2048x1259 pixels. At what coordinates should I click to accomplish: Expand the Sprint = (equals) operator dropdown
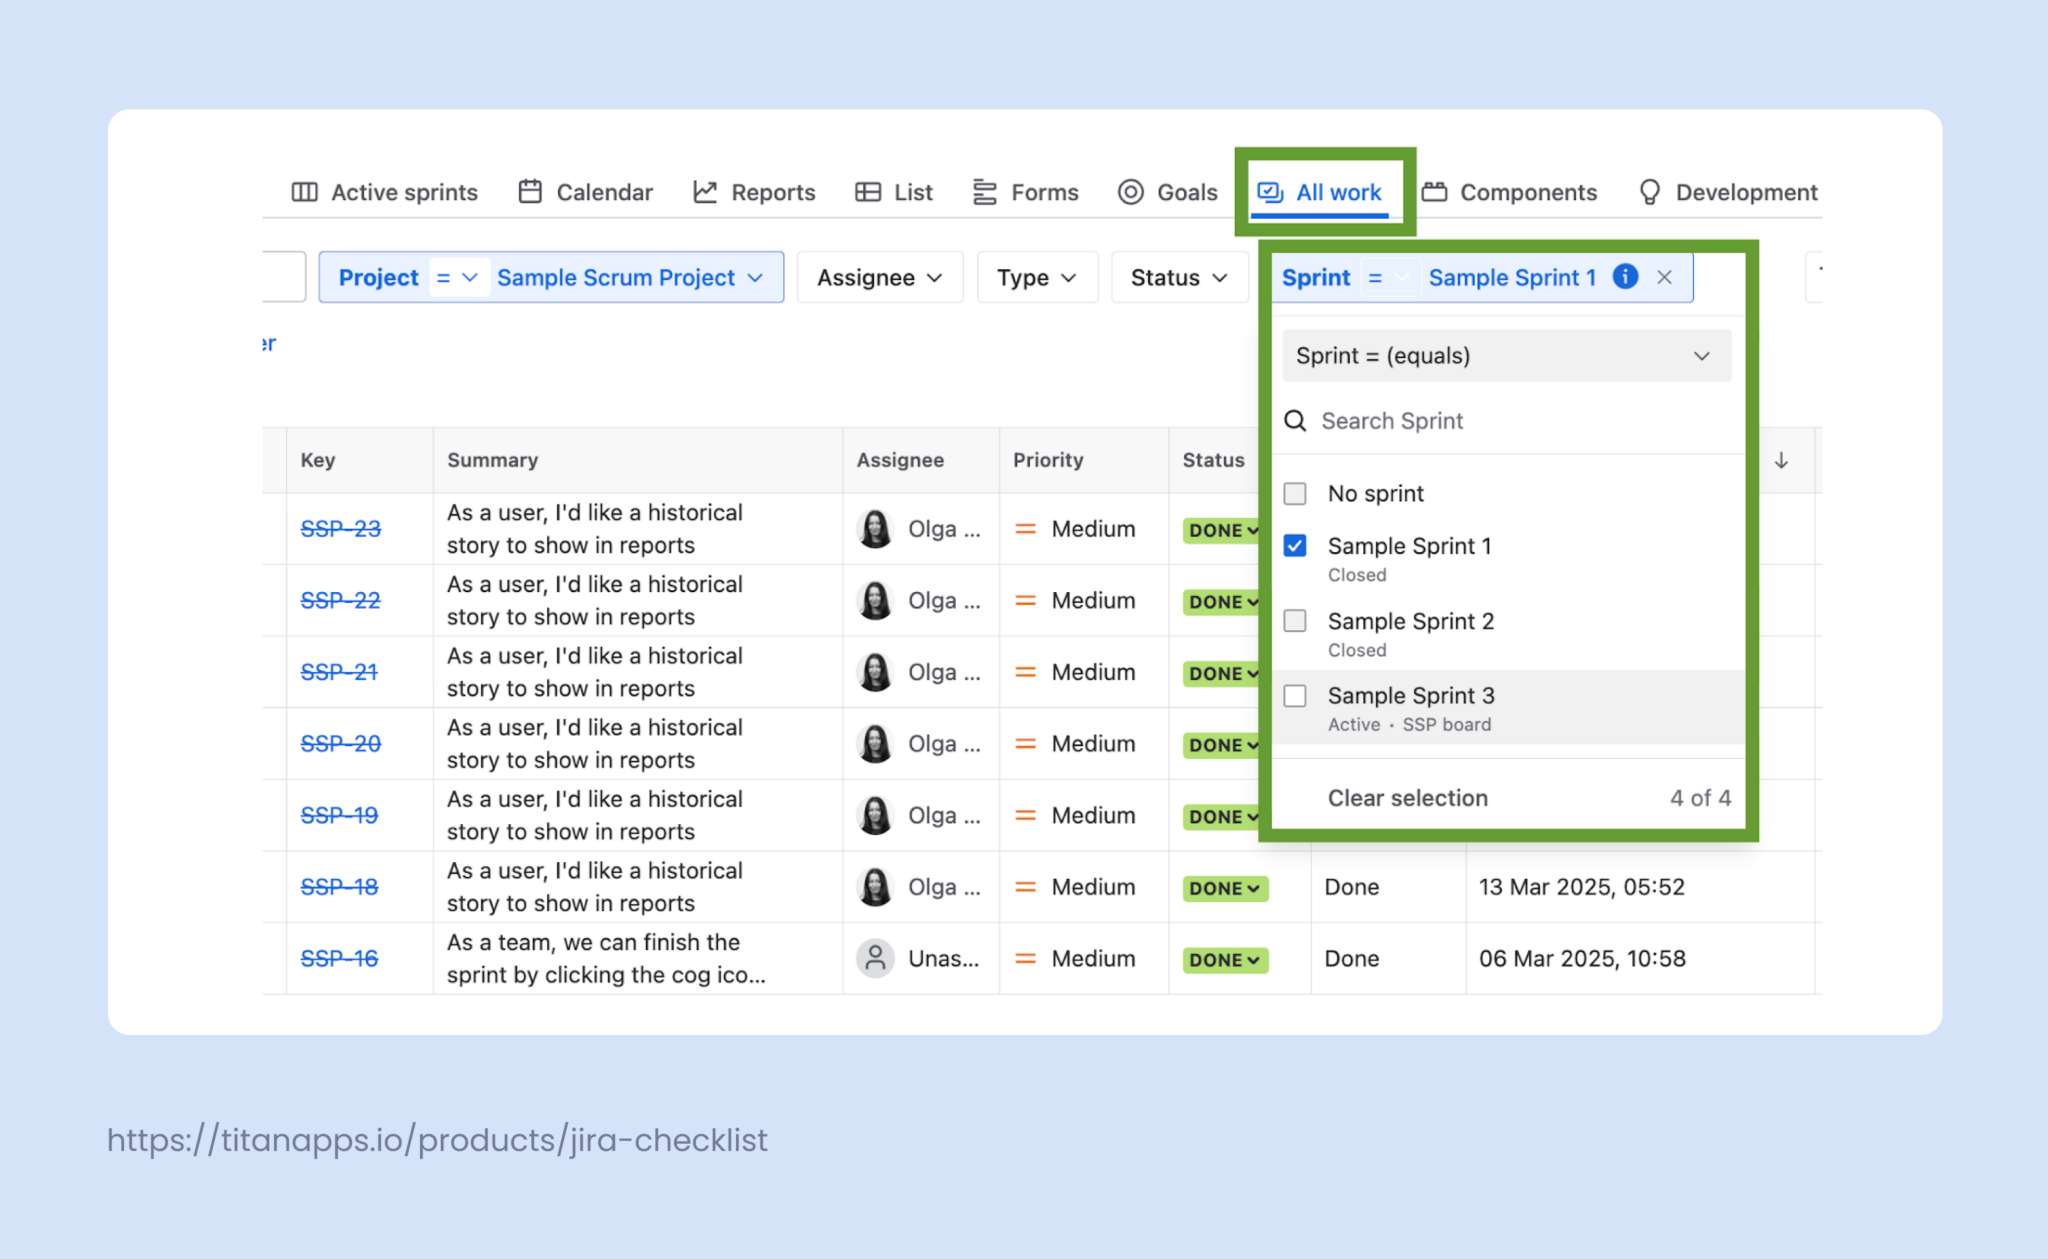[x=1506, y=356]
